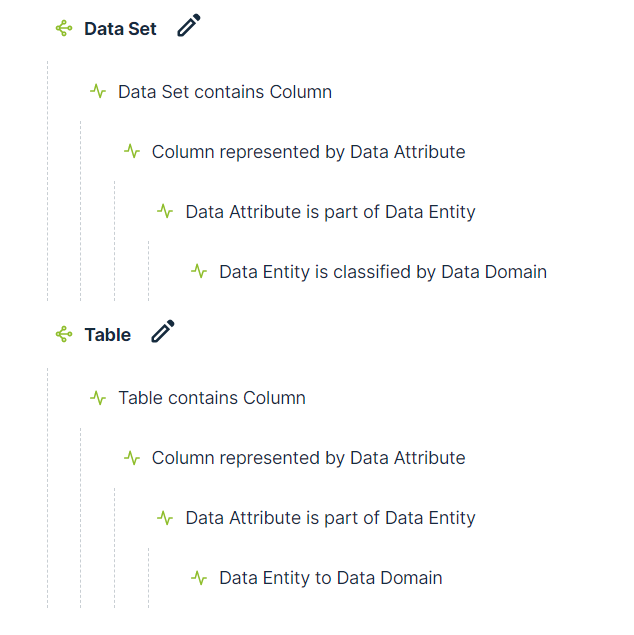Image resolution: width=634 pixels, height=635 pixels.
Task: Click the green node icon beside Data Set
Action: 64,29
